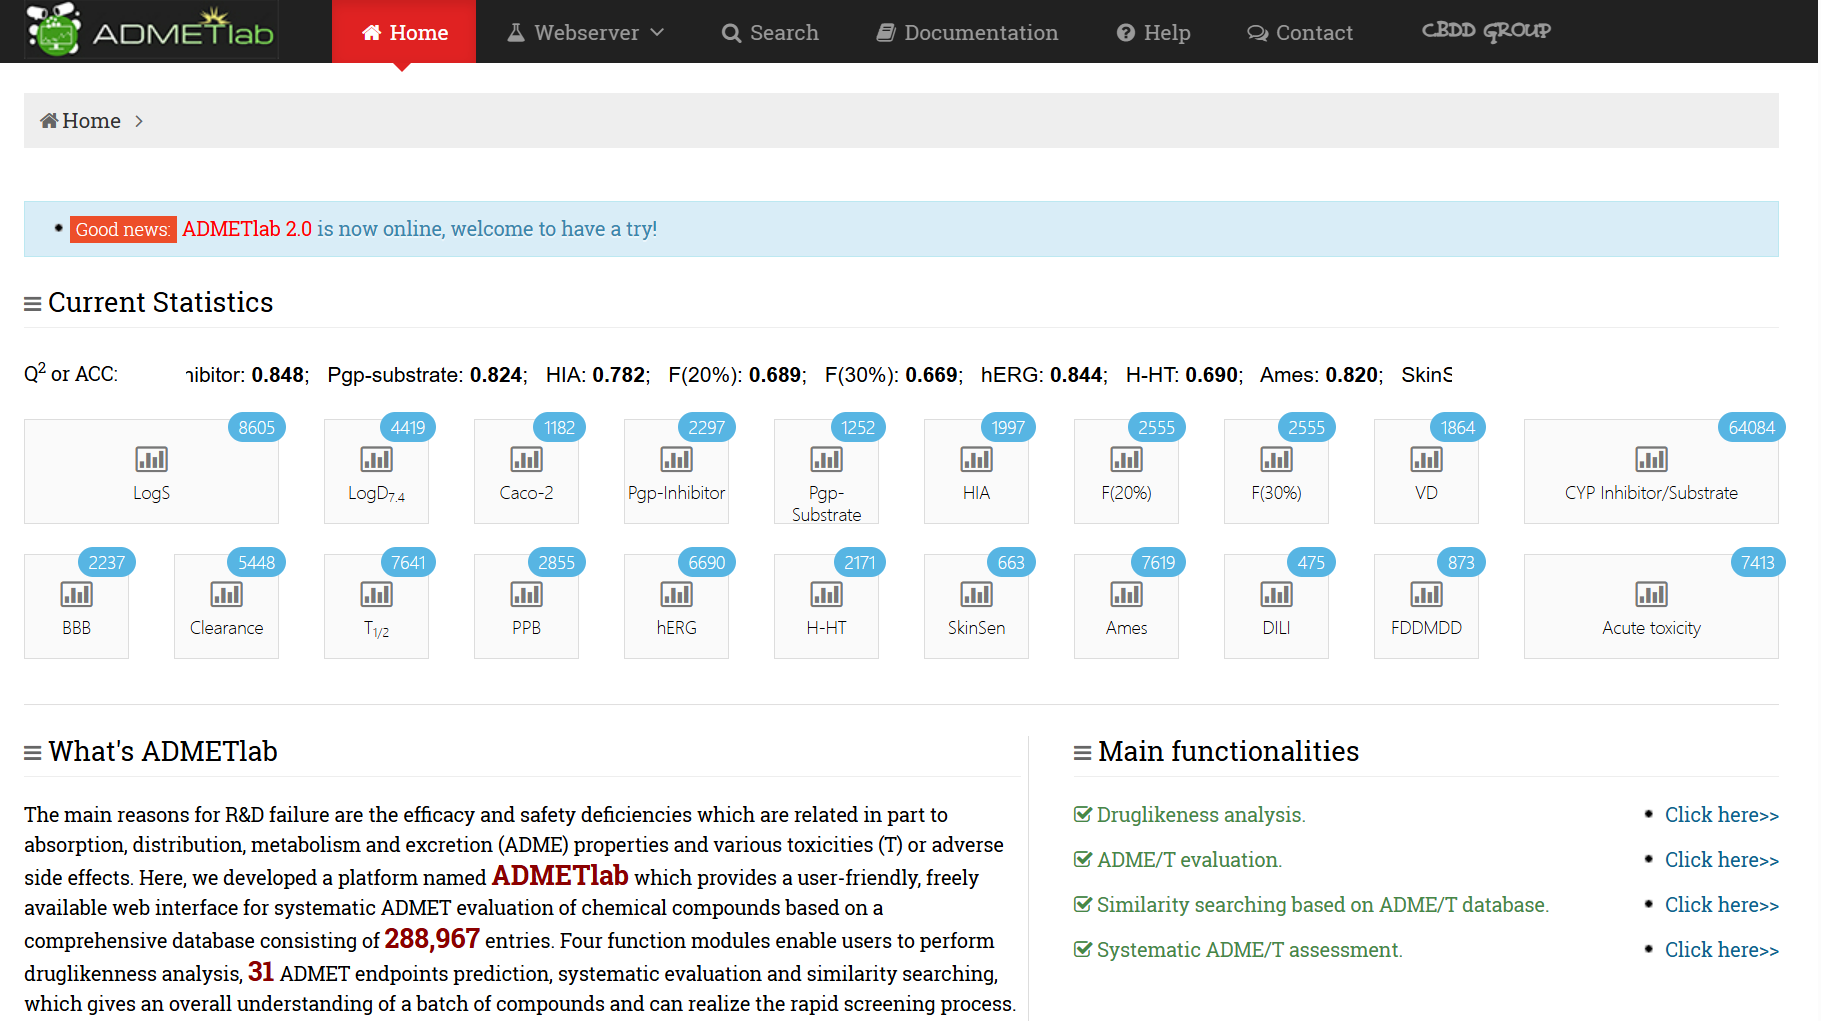
Task: Open the Acute toxicity chart icon
Action: tap(1651, 594)
